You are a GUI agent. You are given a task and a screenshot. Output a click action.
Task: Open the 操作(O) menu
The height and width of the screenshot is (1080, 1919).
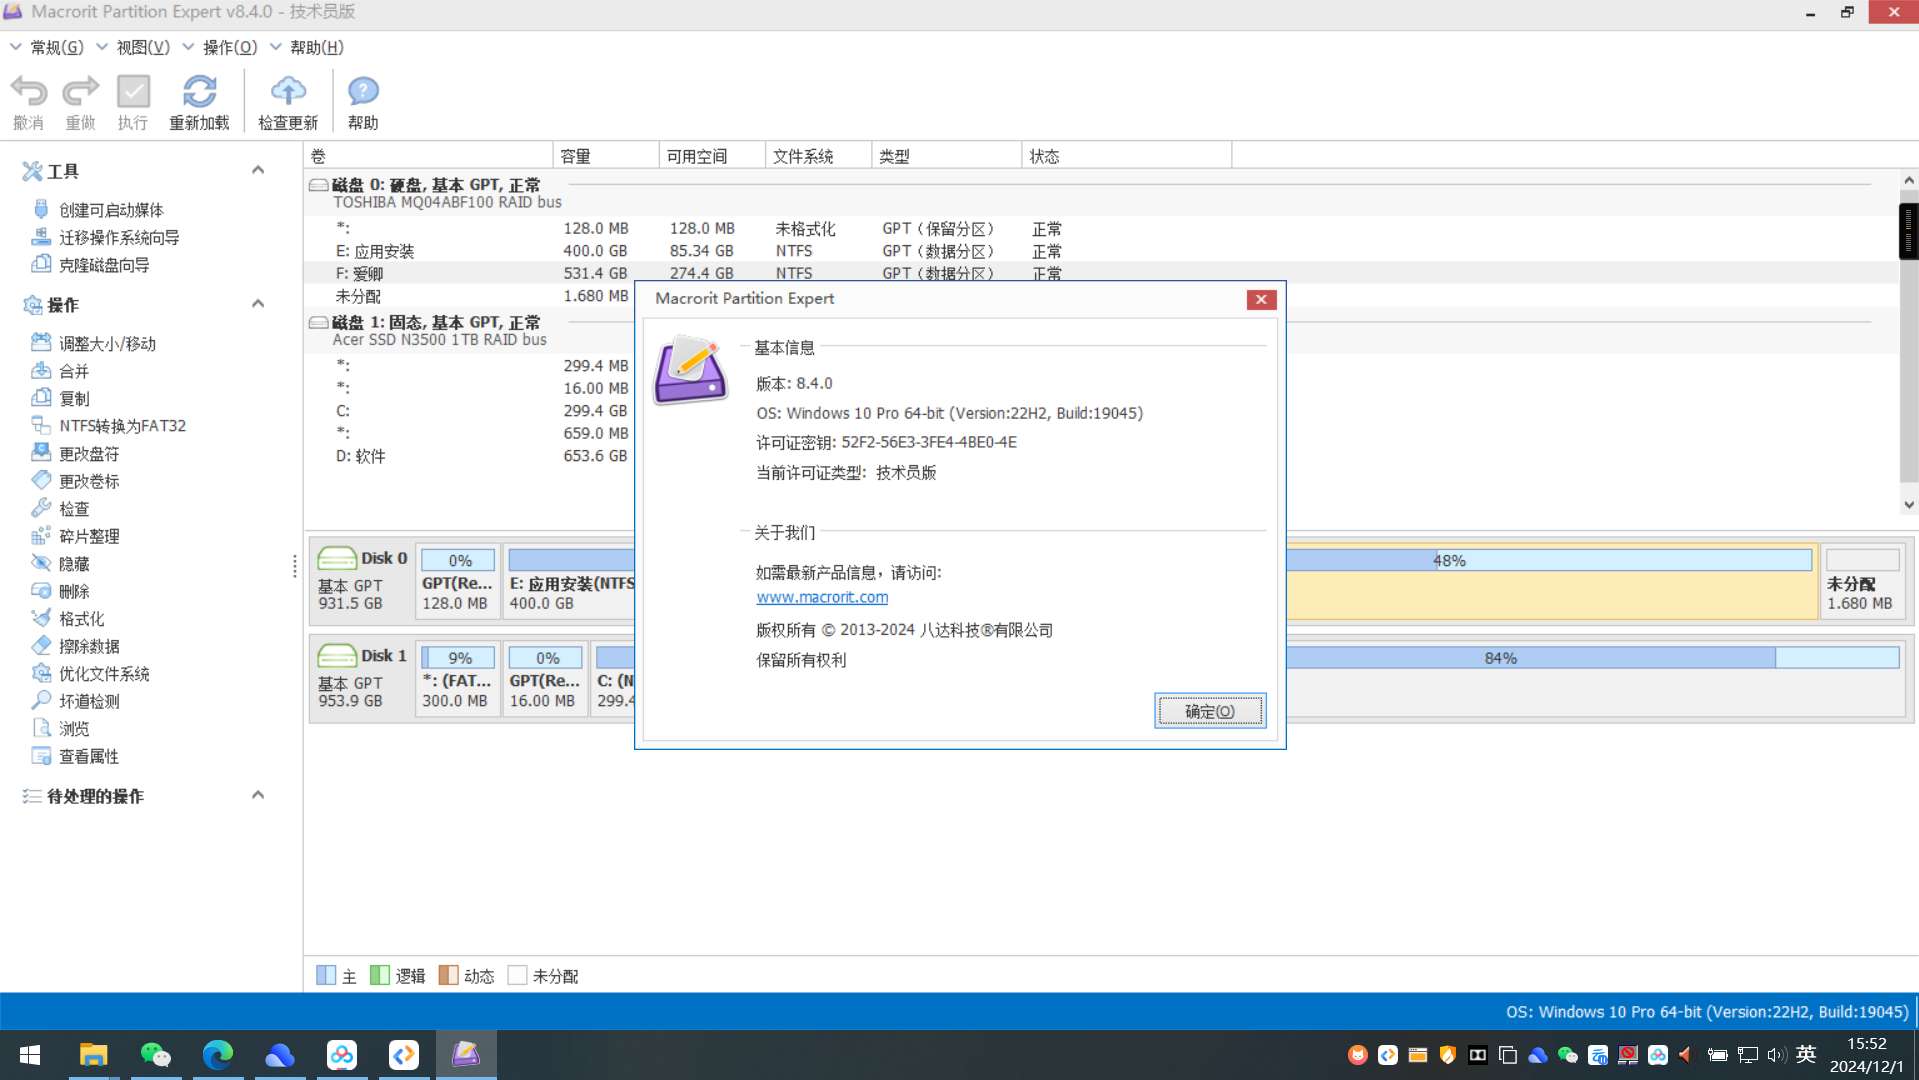(220, 47)
